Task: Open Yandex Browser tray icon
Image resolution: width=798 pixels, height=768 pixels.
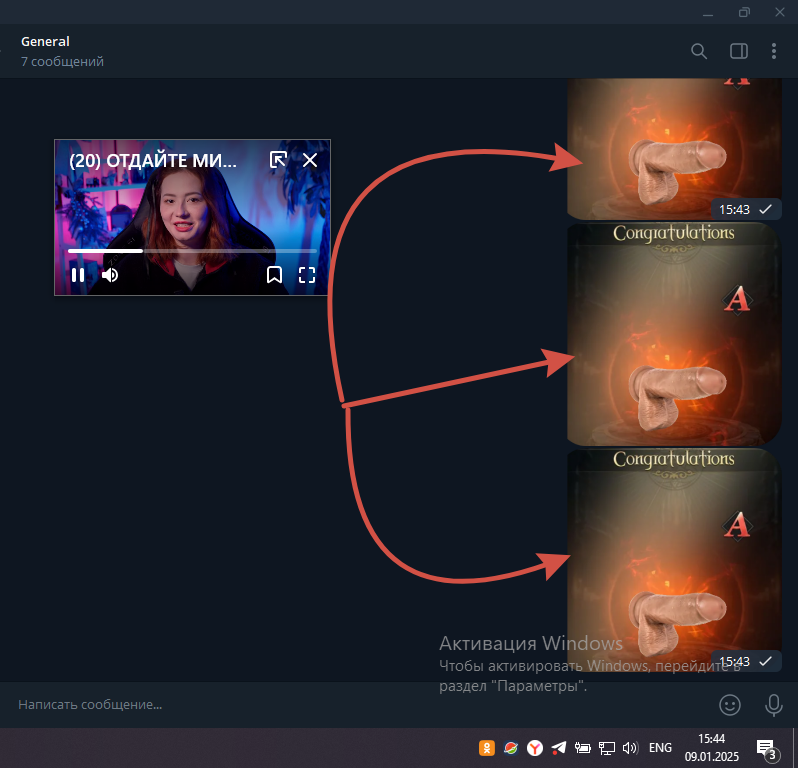Action: 534,748
